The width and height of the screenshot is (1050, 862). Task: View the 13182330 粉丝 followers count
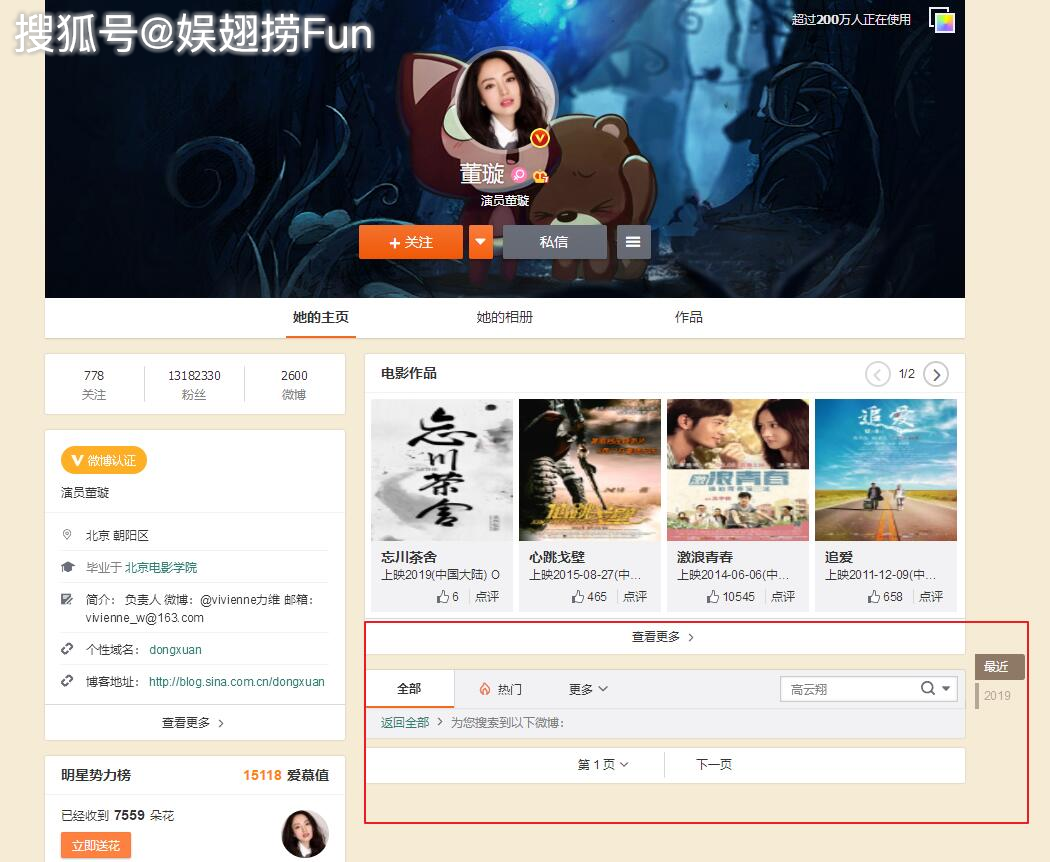(x=194, y=384)
